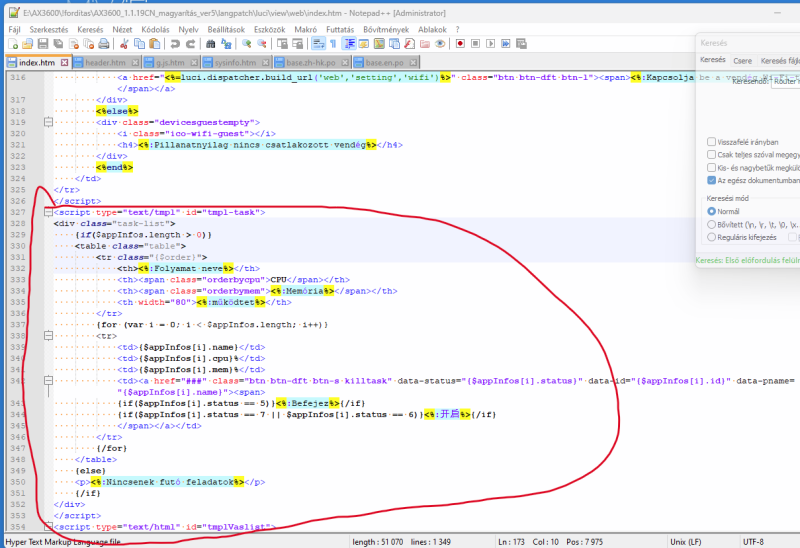The height and width of the screenshot is (548, 800).
Task: Close the header.htm tab
Action: 135,62
